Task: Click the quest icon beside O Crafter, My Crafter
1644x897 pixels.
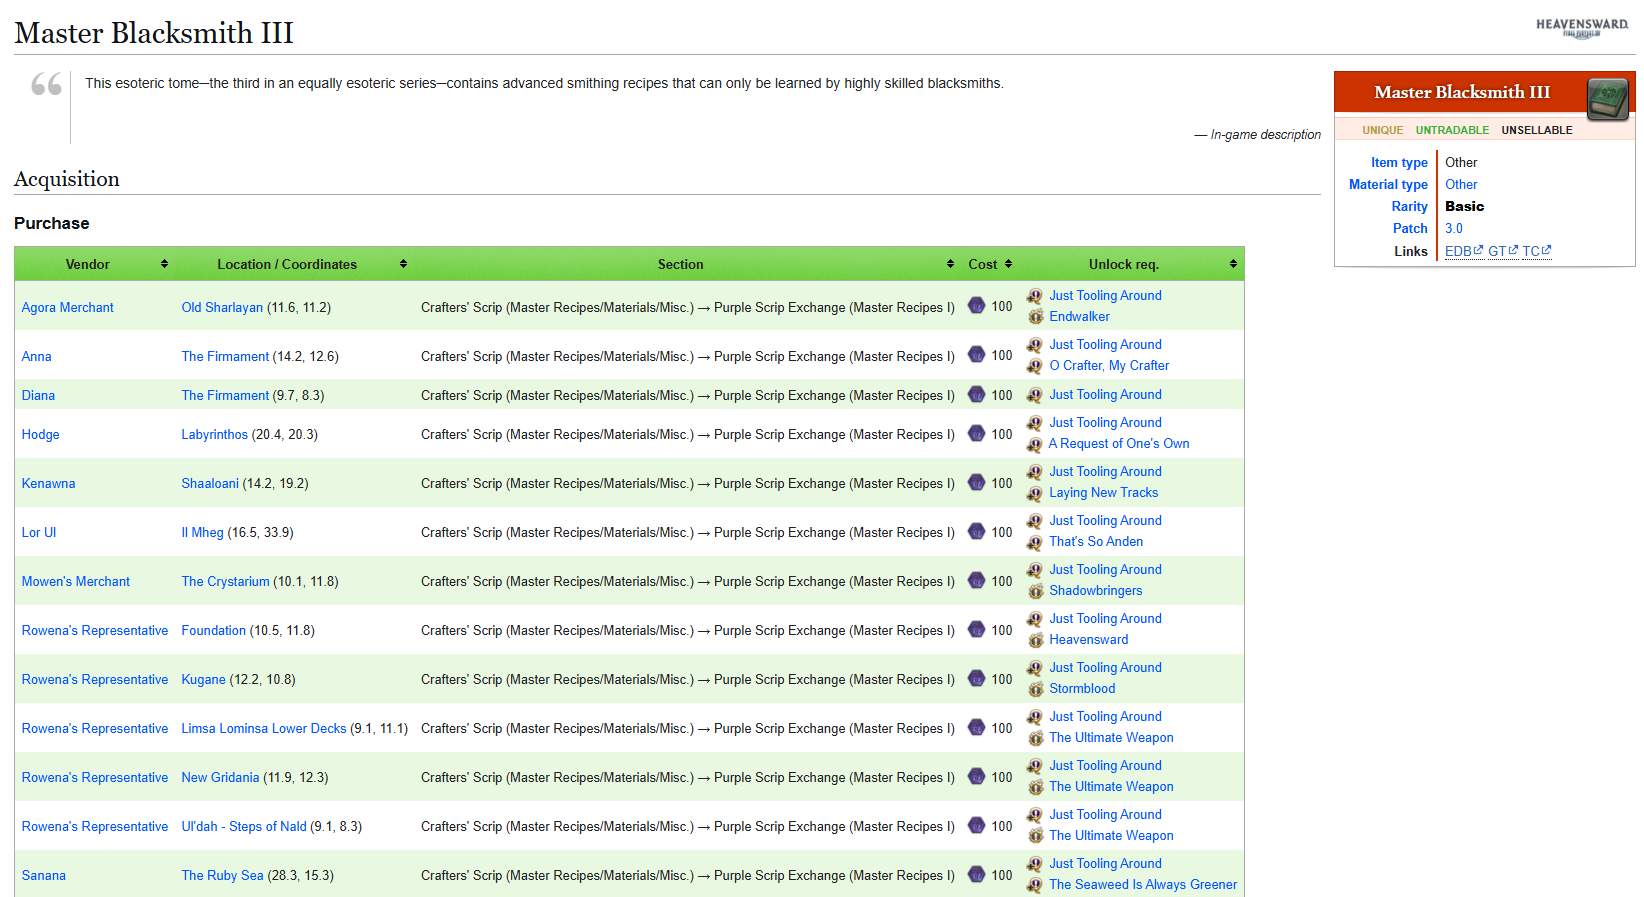Action: (1036, 366)
